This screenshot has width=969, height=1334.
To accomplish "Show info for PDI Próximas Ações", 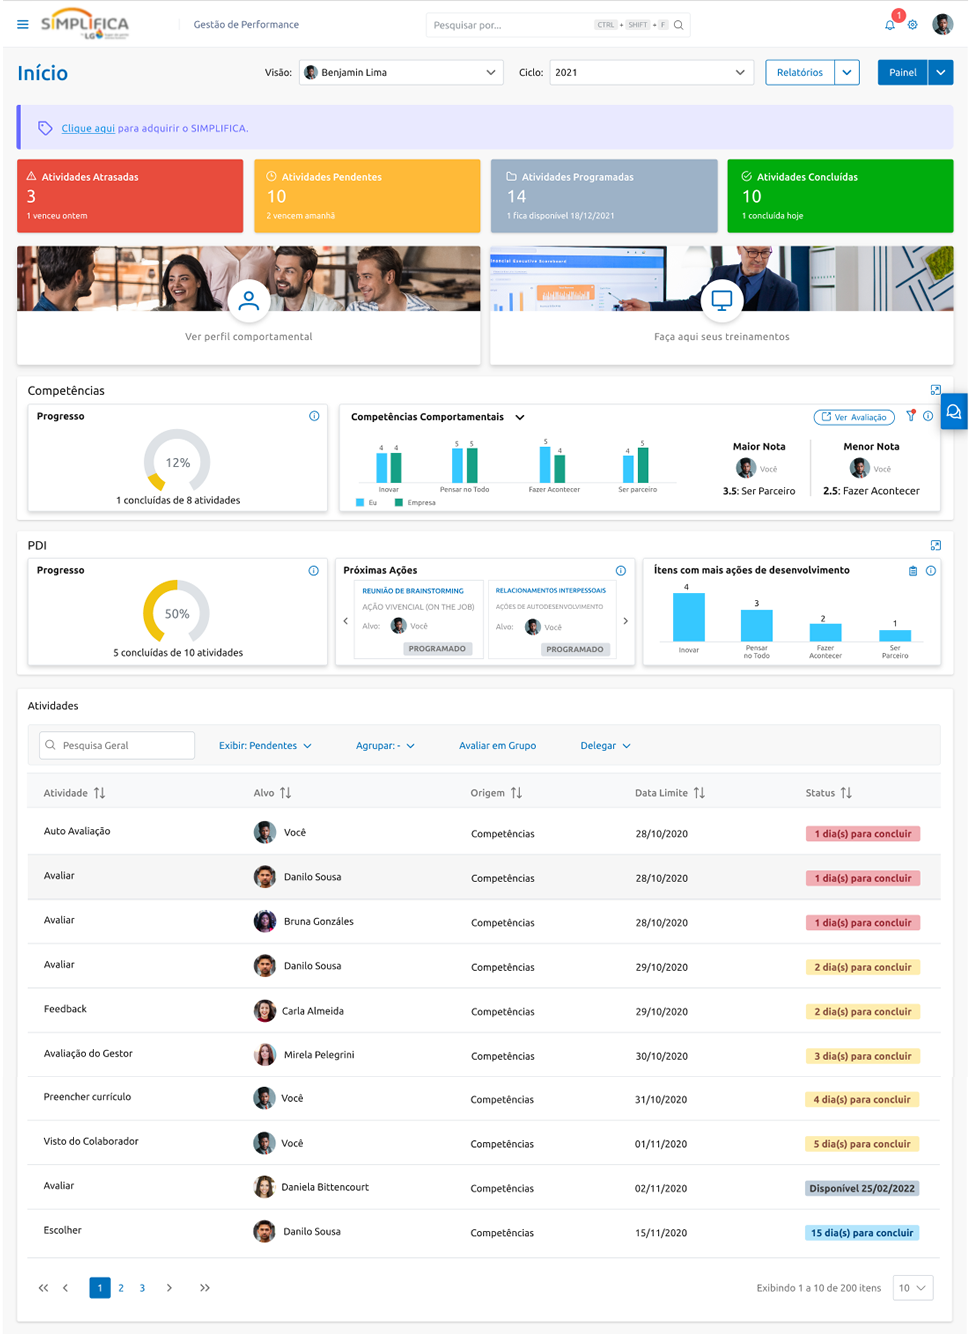I will [620, 570].
